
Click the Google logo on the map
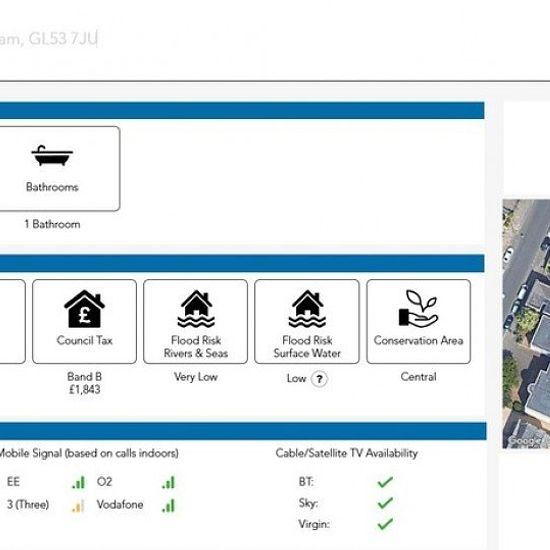pos(525,441)
